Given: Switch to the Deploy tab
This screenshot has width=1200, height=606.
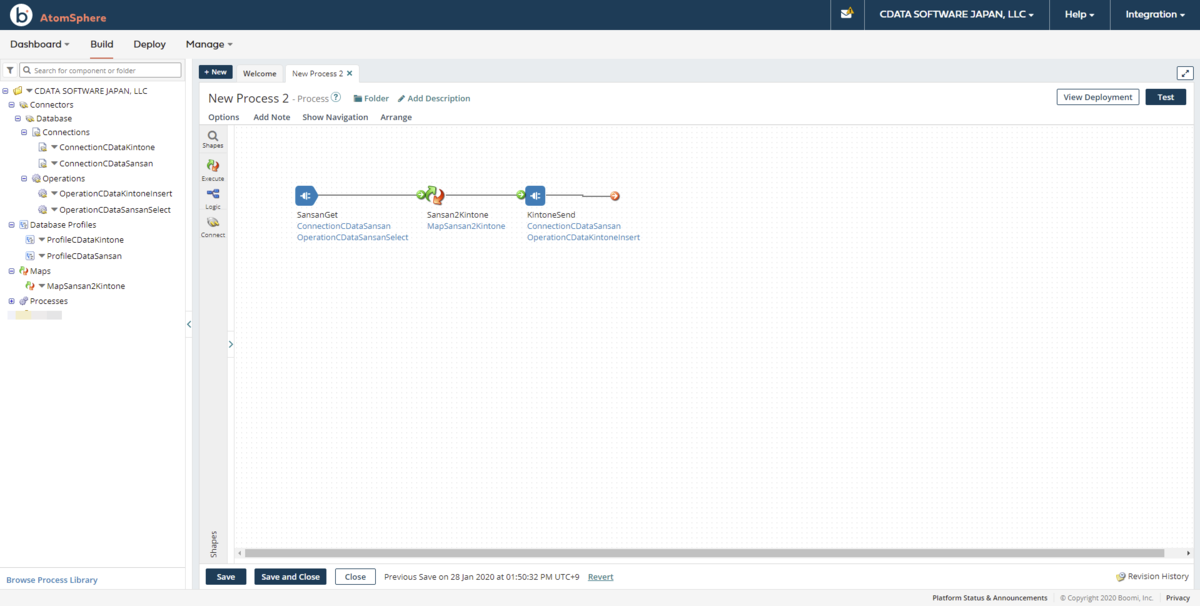Looking at the screenshot, I should (150, 44).
